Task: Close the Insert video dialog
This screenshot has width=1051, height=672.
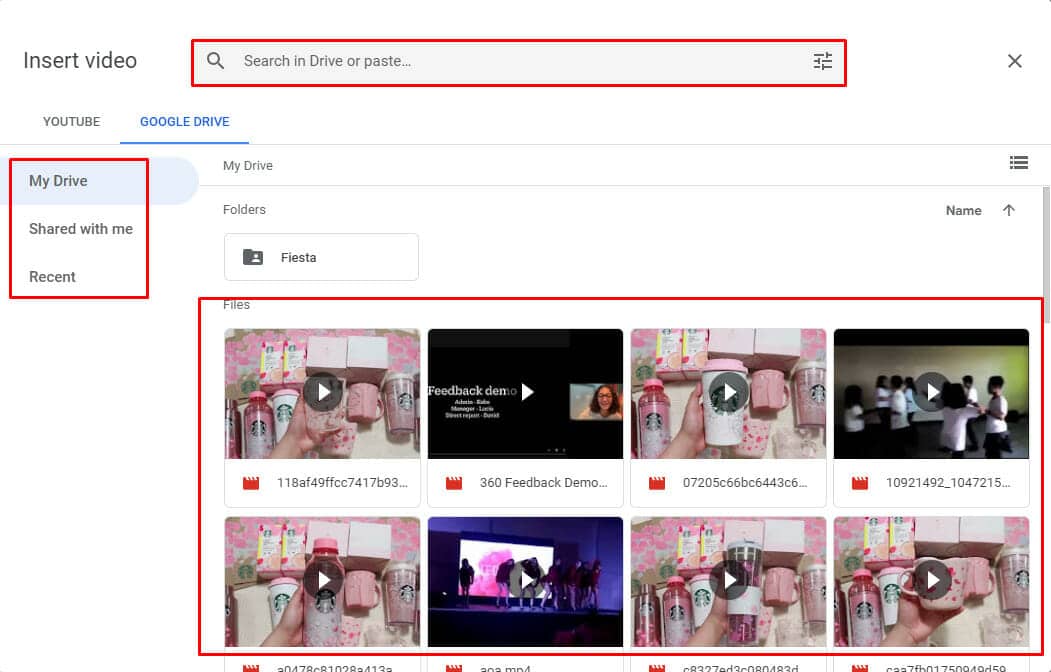Action: (x=1014, y=61)
